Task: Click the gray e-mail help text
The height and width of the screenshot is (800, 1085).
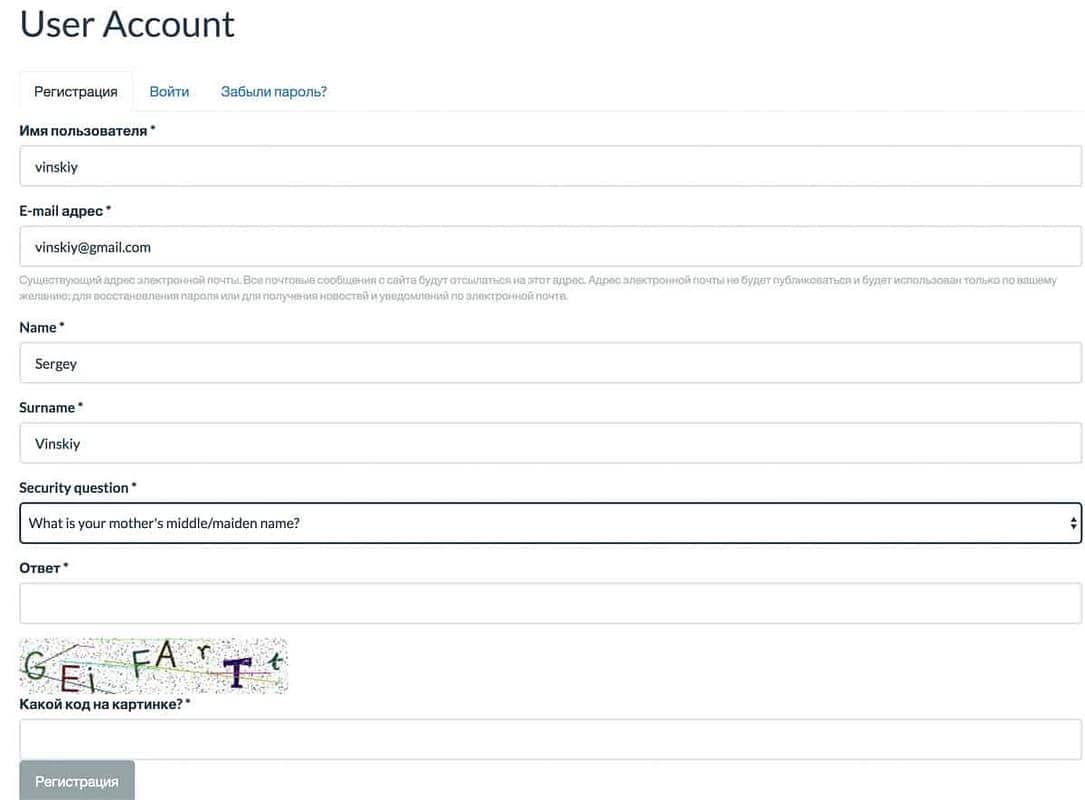Action: click(x=538, y=288)
